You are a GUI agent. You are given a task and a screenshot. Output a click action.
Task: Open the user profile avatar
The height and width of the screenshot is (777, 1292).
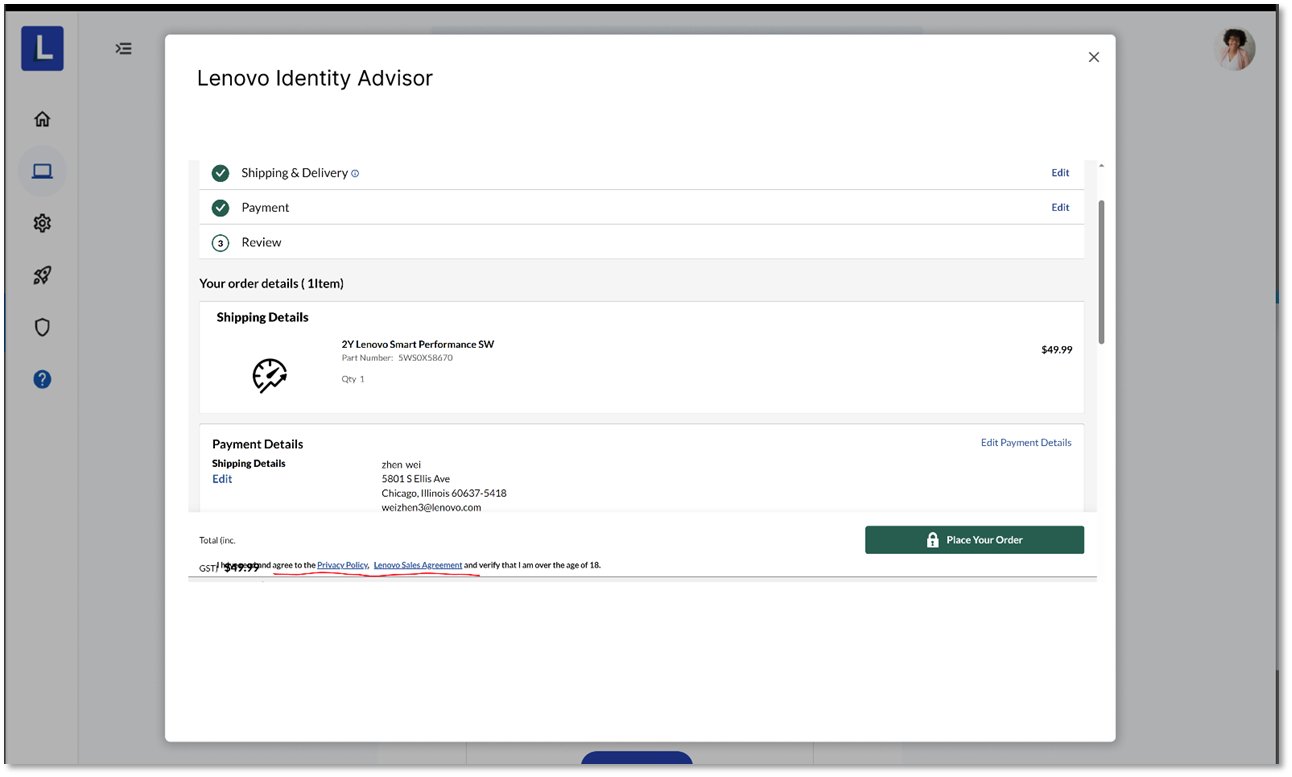pyautogui.click(x=1235, y=49)
